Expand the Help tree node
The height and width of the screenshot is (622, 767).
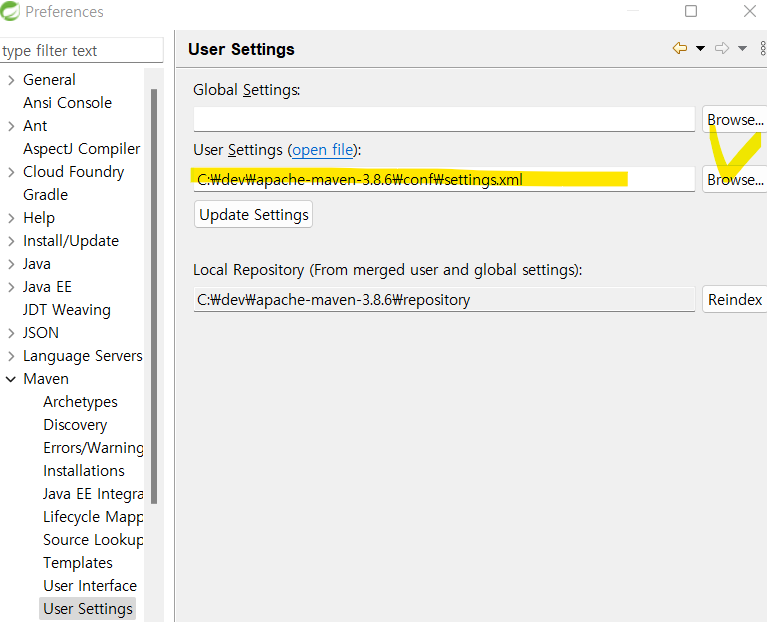coord(11,218)
